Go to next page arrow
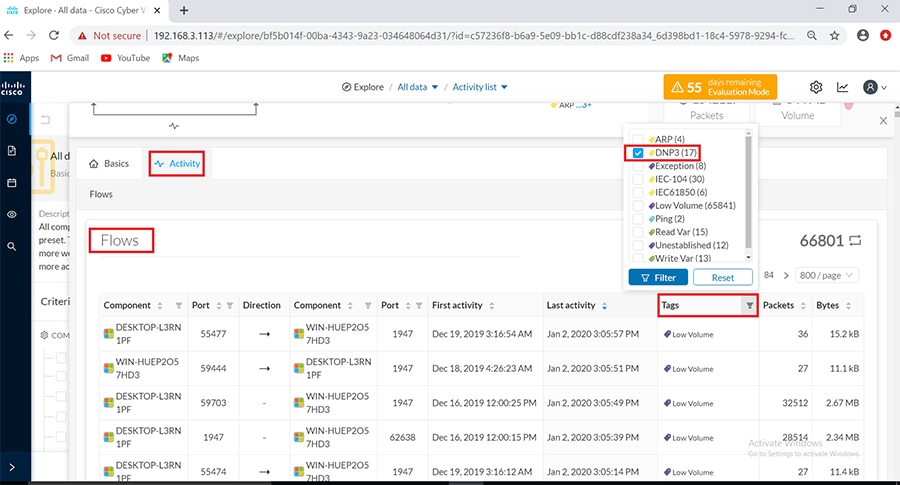Image resolution: width=900 pixels, height=485 pixels. (786, 276)
